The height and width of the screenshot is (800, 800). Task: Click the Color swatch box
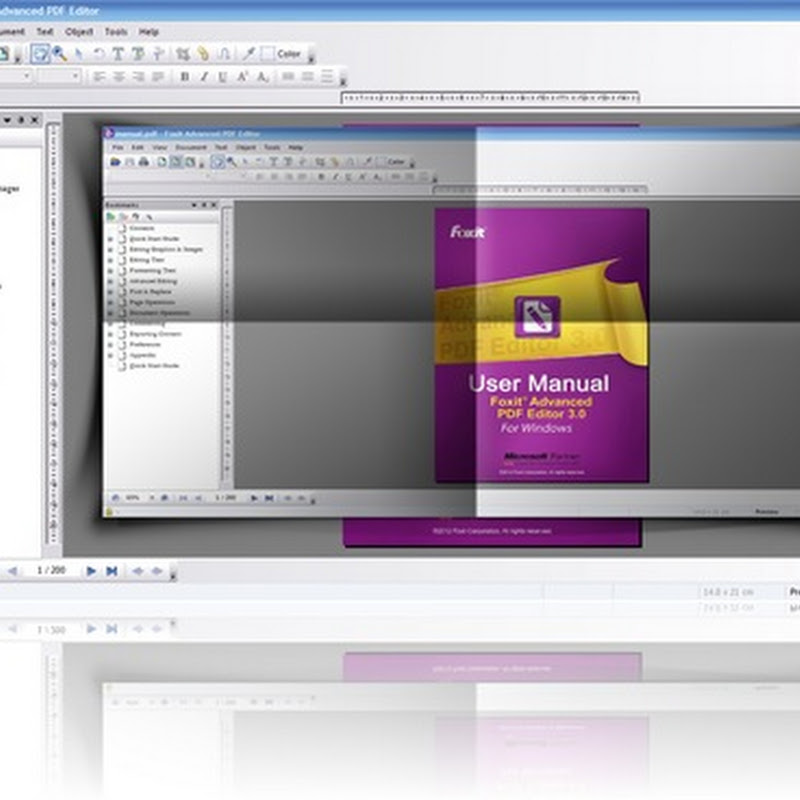click(x=267, y=54)
